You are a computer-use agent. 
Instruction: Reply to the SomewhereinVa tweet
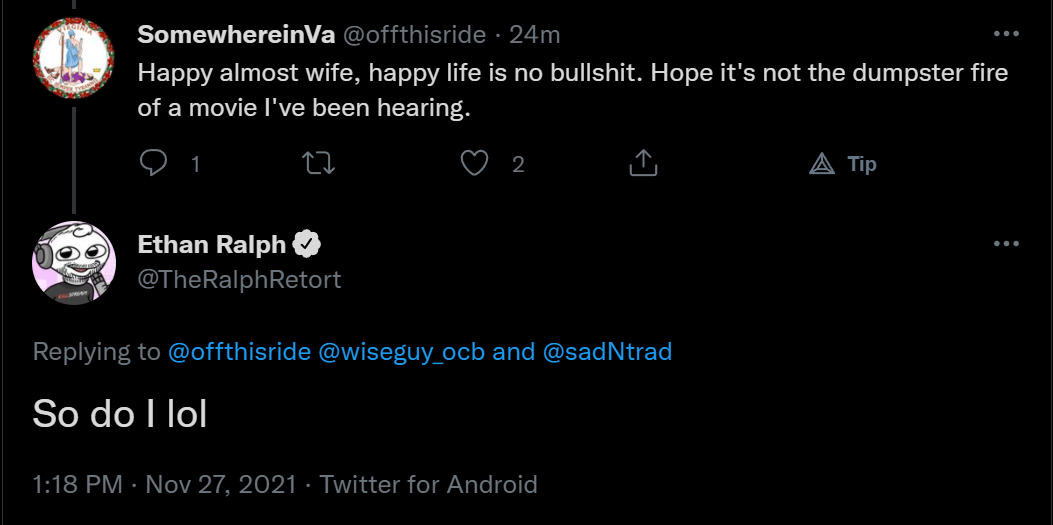[153, 163]
